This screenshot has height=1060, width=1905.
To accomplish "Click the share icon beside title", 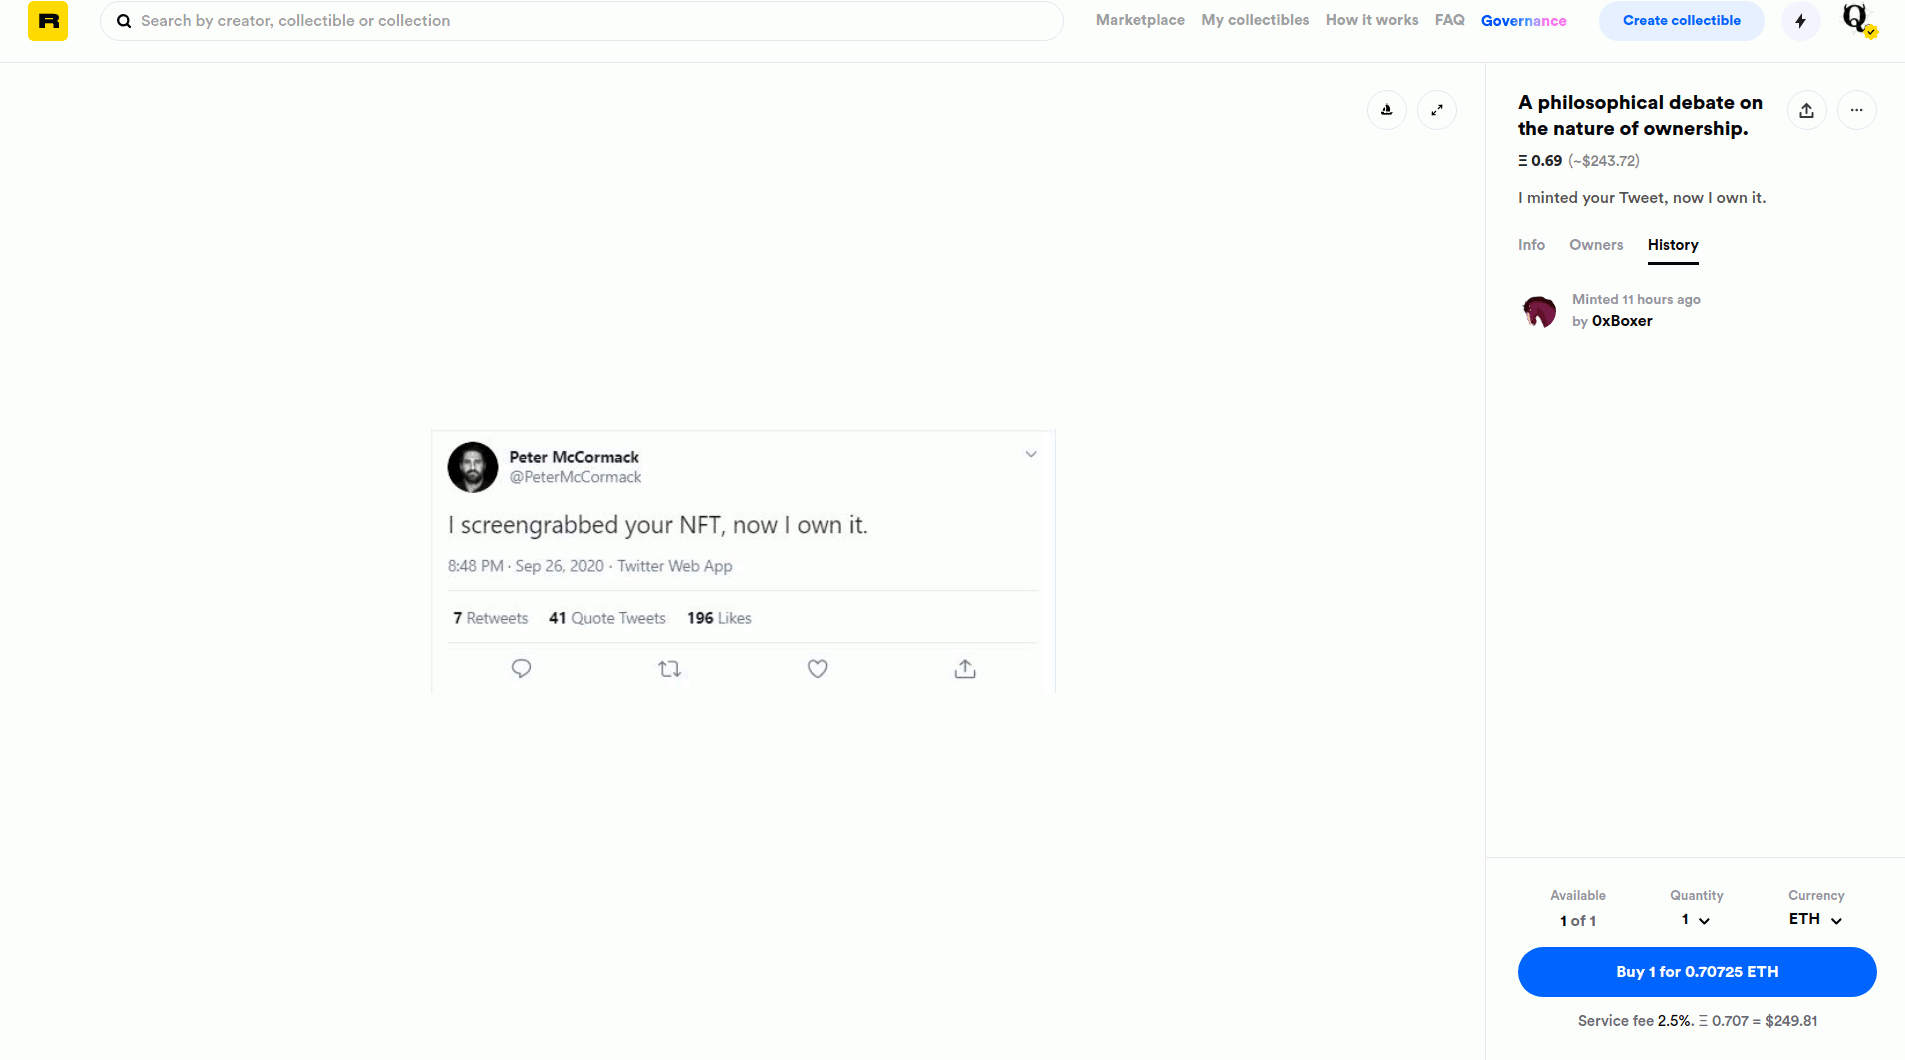I will point(1806,110).
